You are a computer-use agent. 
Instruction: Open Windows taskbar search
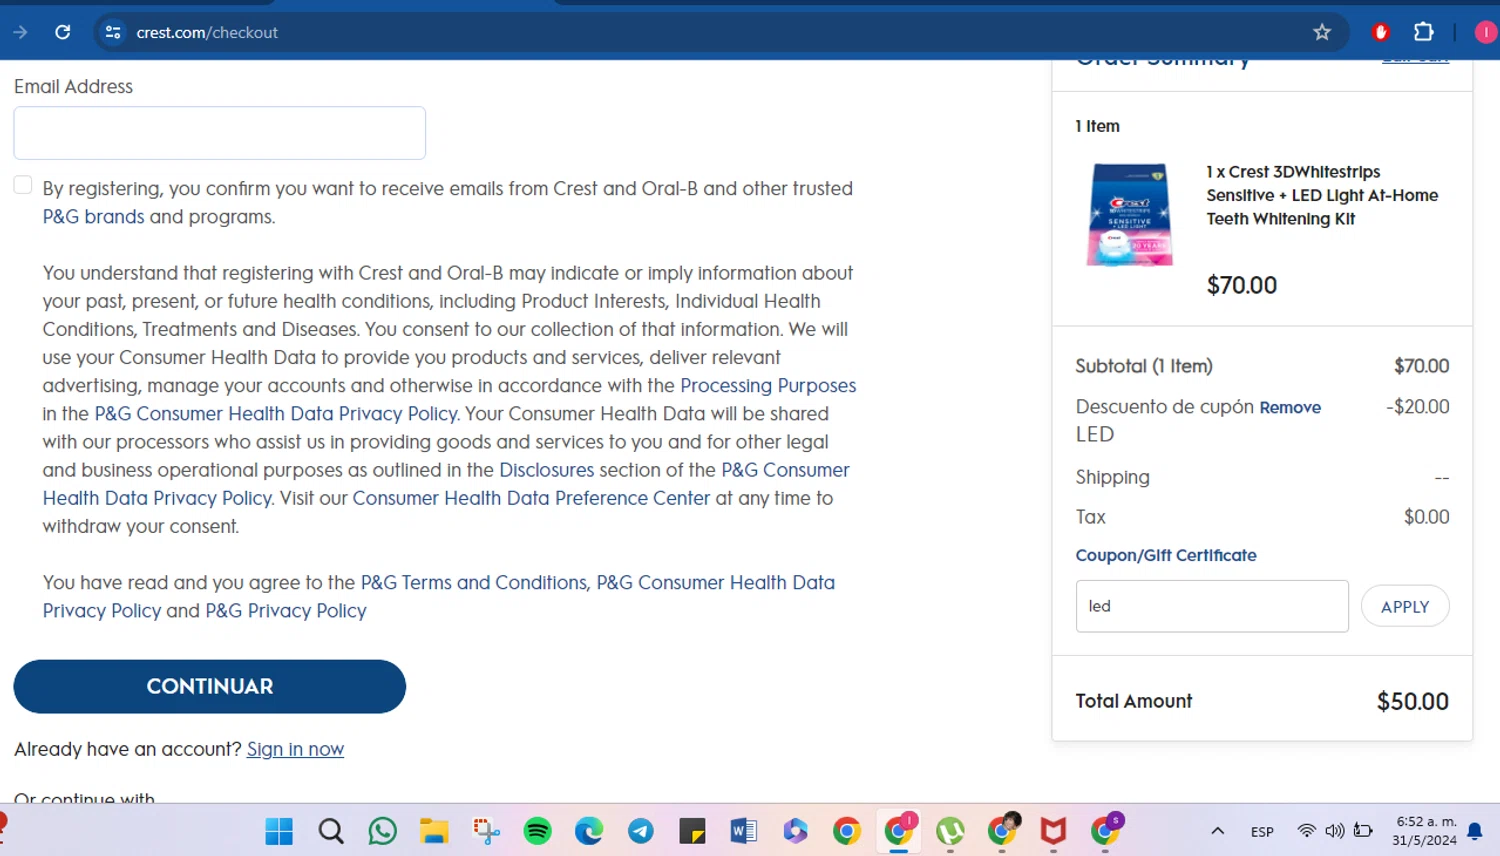pos(331,831)
